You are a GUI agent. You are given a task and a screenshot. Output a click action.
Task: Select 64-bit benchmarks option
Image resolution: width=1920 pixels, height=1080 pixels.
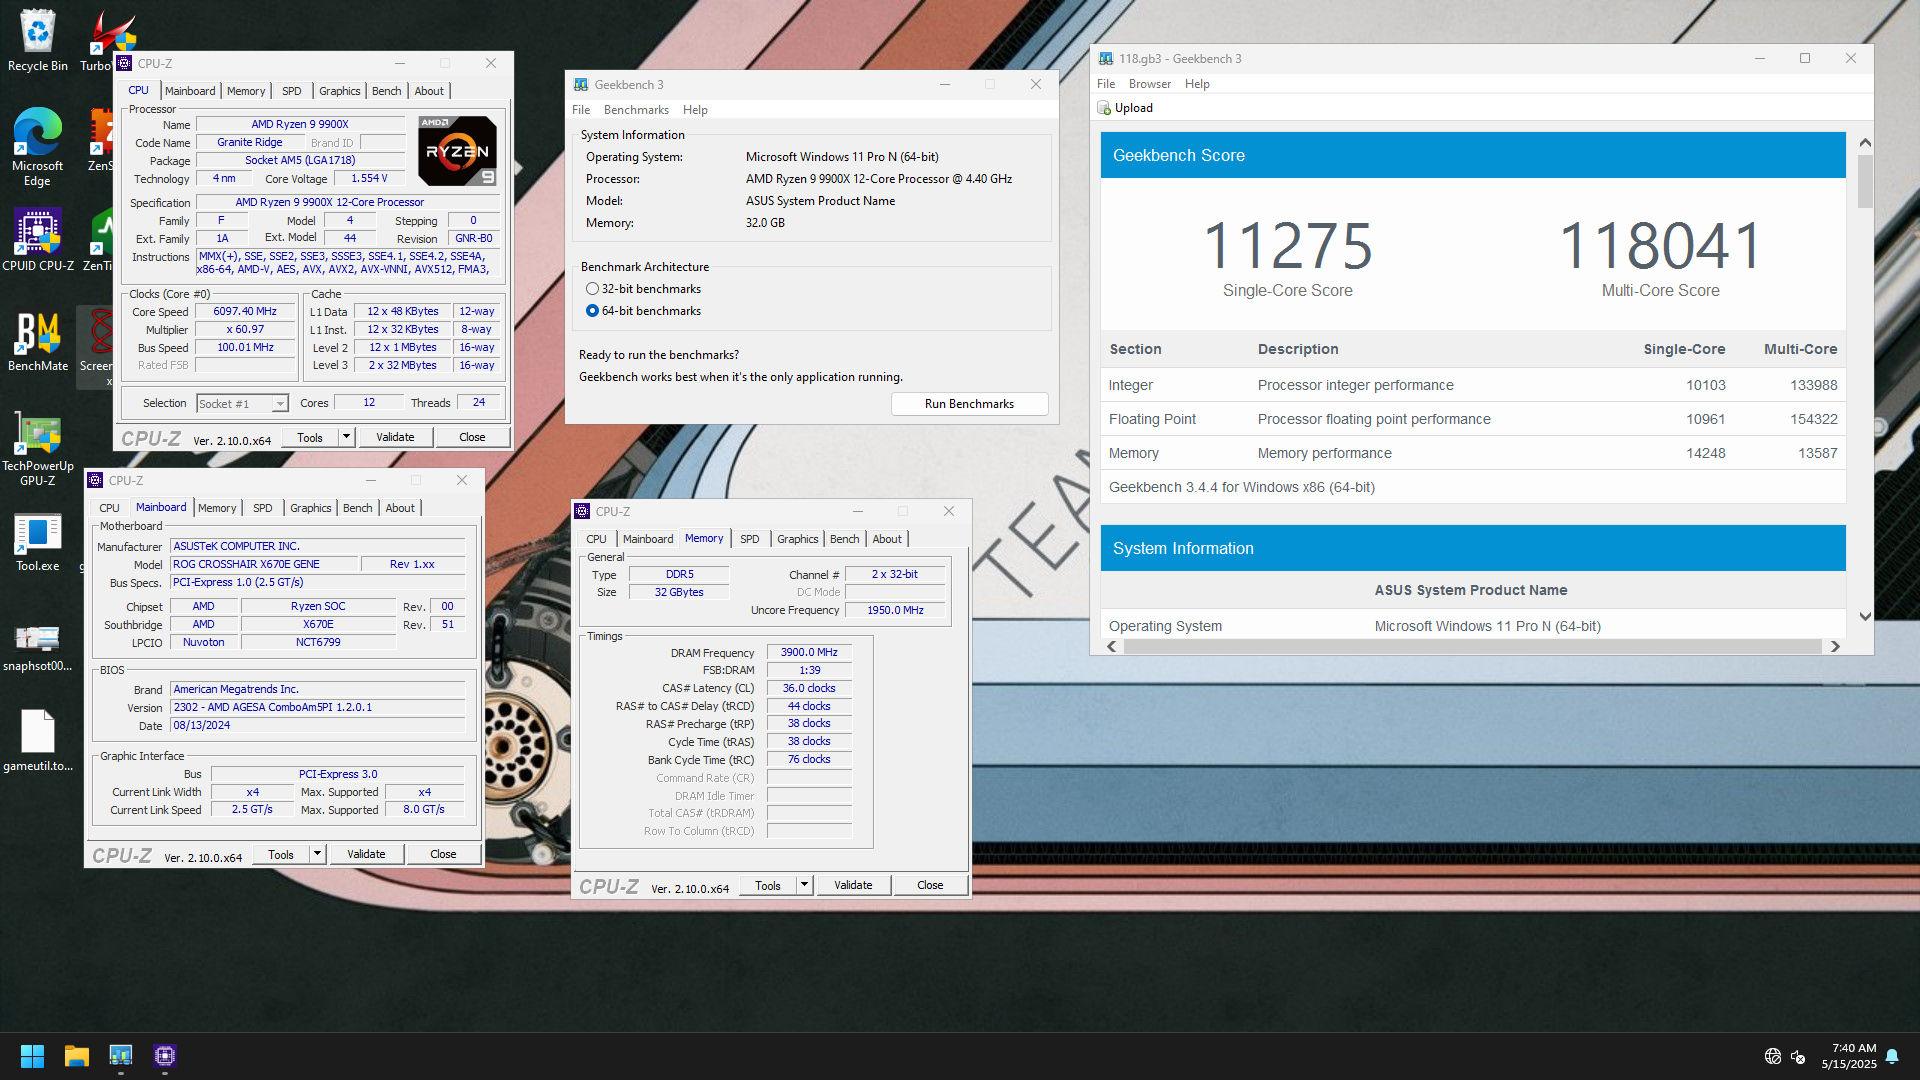click(592, 311)
